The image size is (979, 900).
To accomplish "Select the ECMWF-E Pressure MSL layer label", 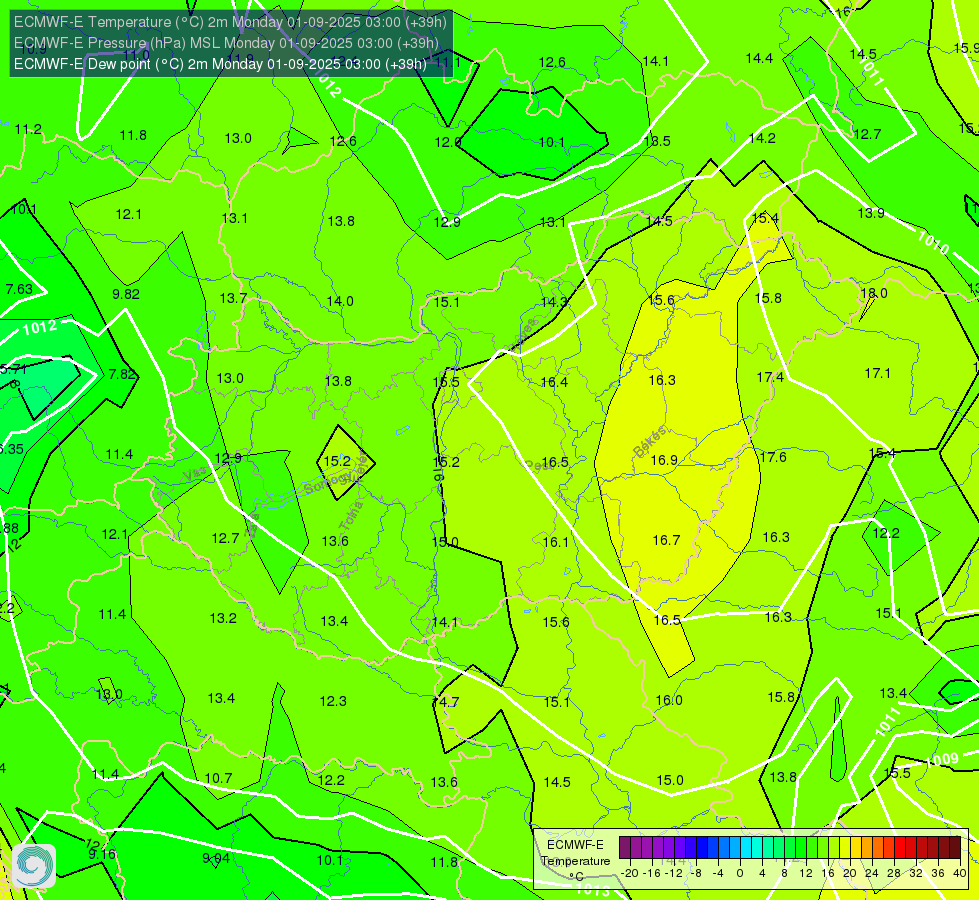I will (226, 43).
